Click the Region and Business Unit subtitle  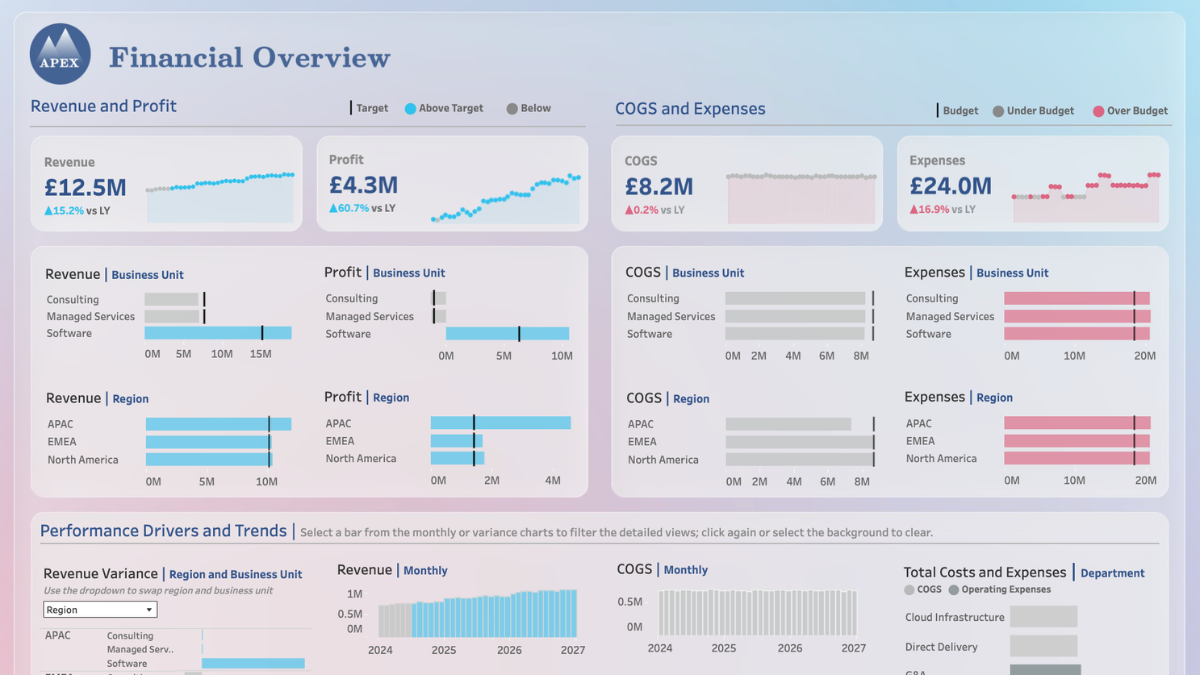pos(236,575)
